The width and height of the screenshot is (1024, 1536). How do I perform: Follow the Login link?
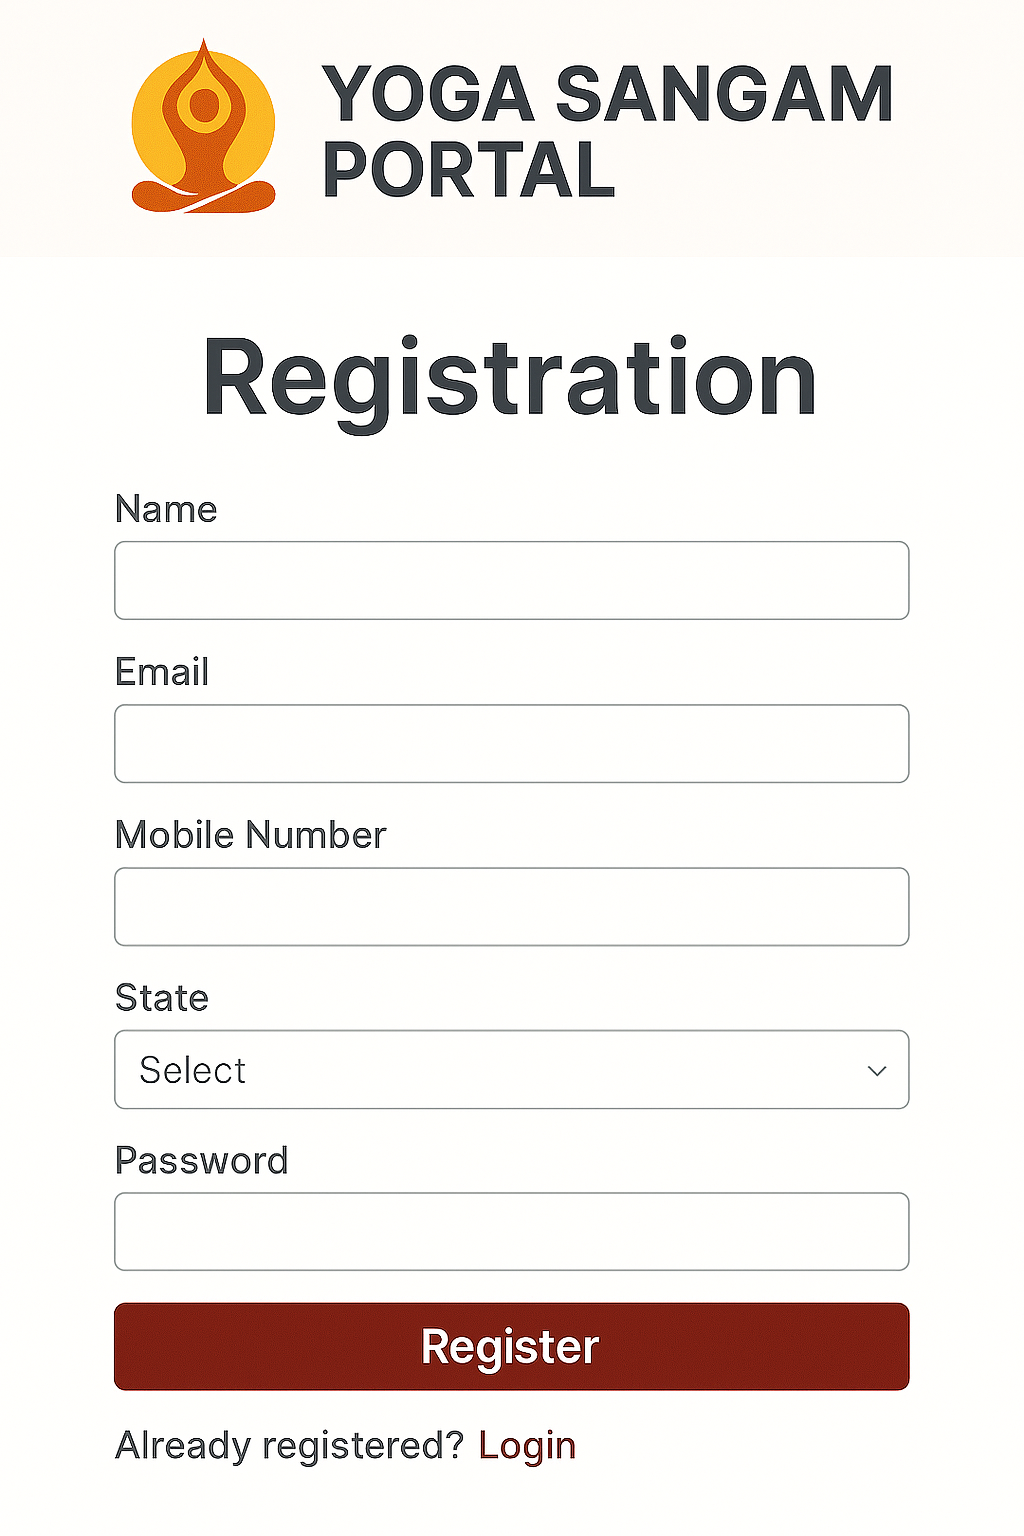(x=527, y=1446)
